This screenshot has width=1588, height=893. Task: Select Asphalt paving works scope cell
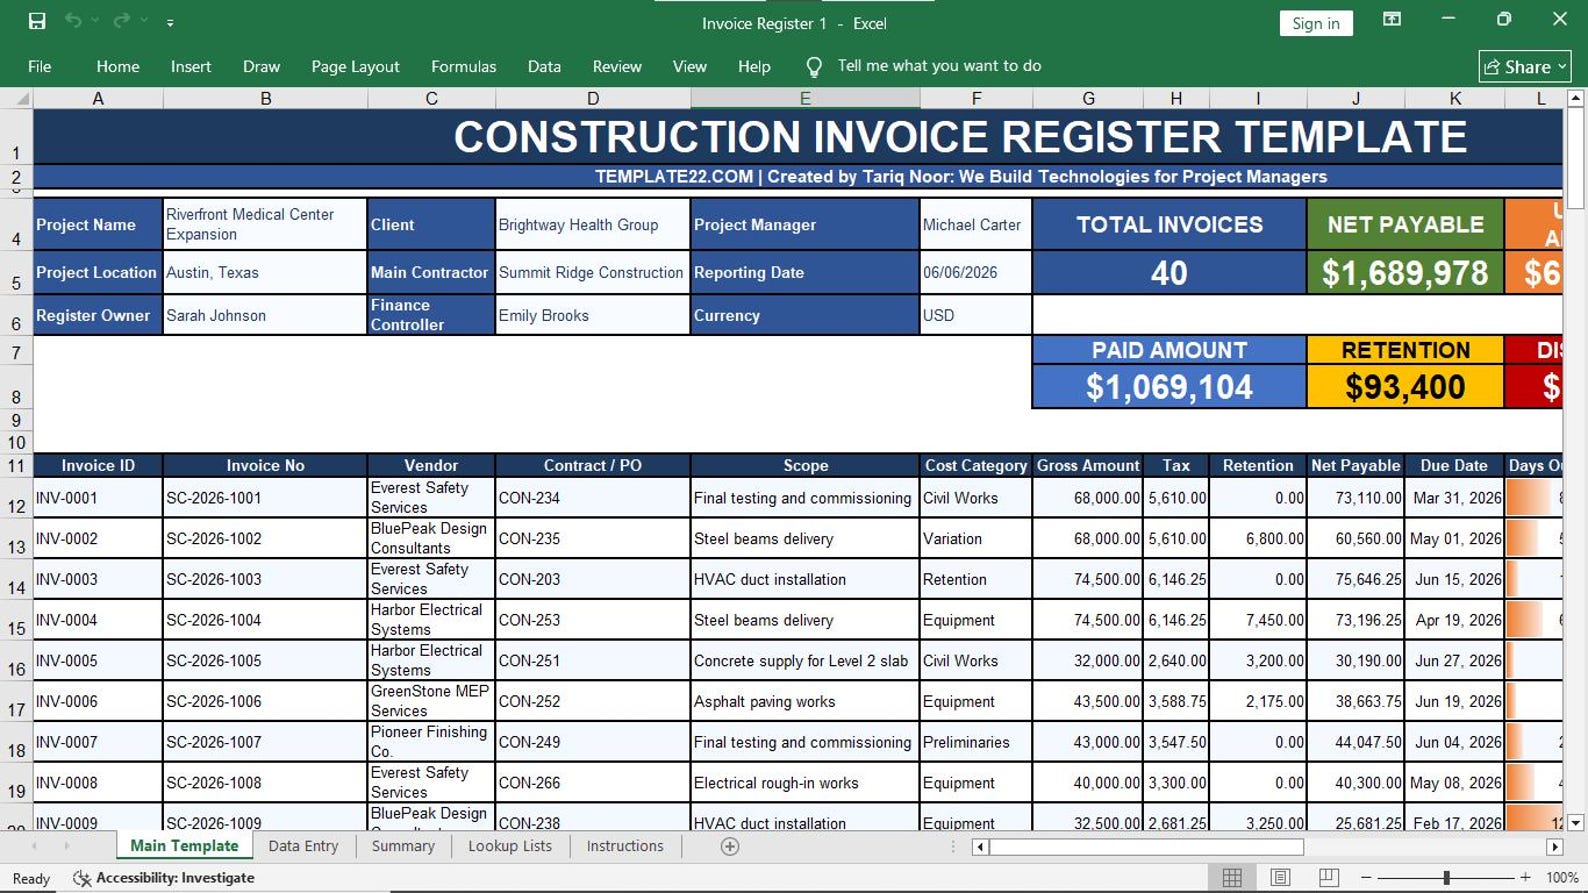click(805, 702)
